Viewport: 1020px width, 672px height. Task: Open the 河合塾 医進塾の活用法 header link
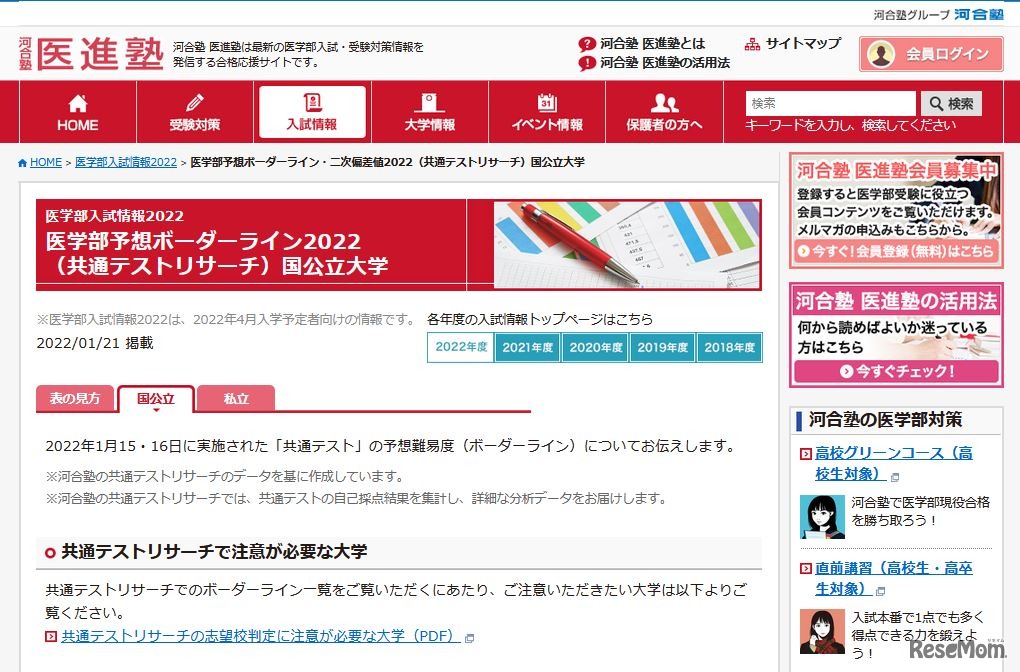665,62
